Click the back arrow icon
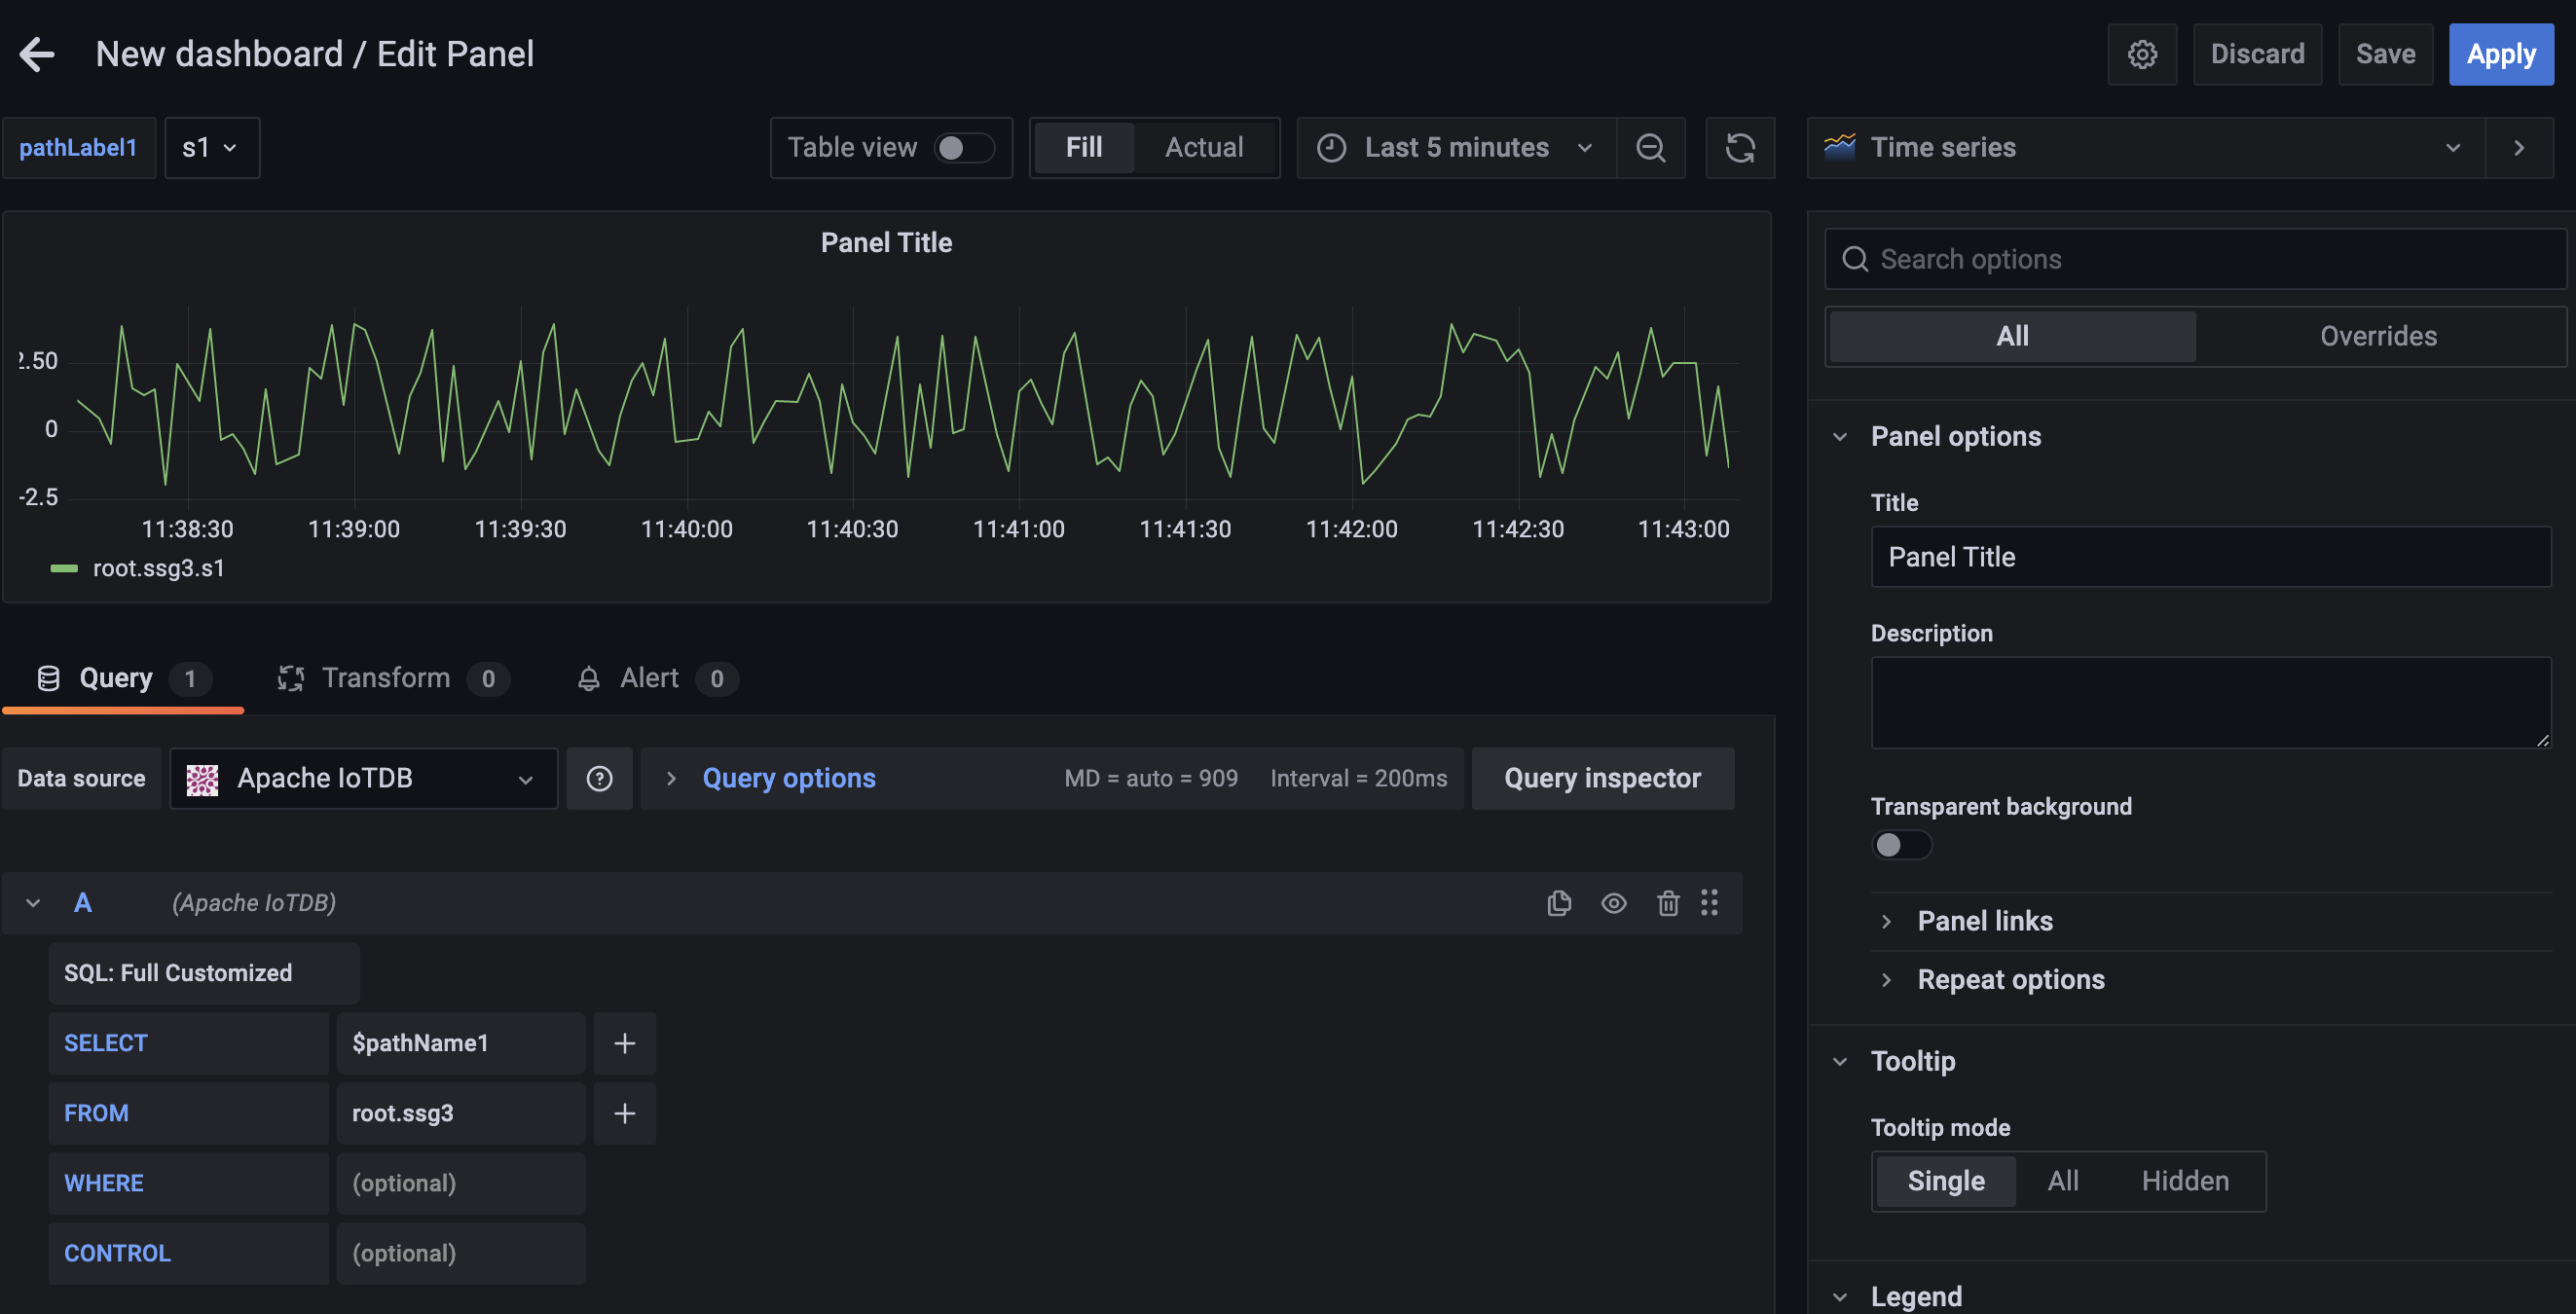 tap(37, 54)
